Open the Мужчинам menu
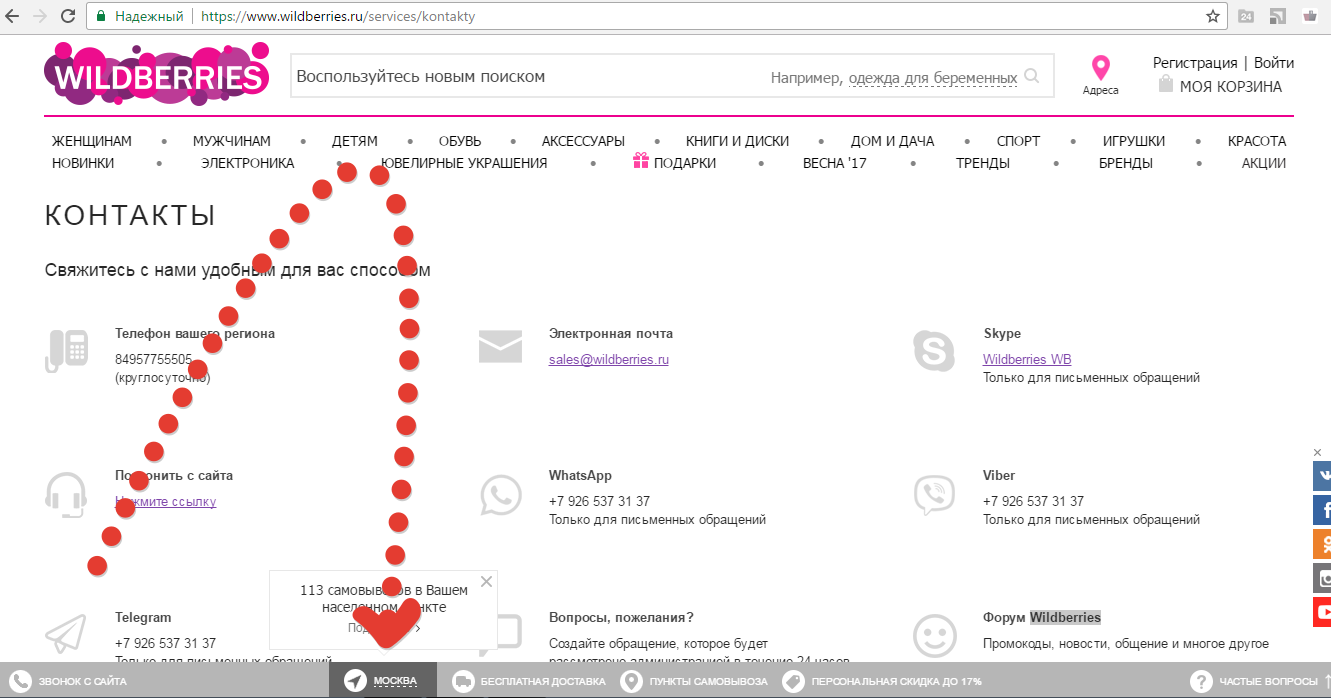Viewport: 1331px width, 698px height. (x=232, y=141)
